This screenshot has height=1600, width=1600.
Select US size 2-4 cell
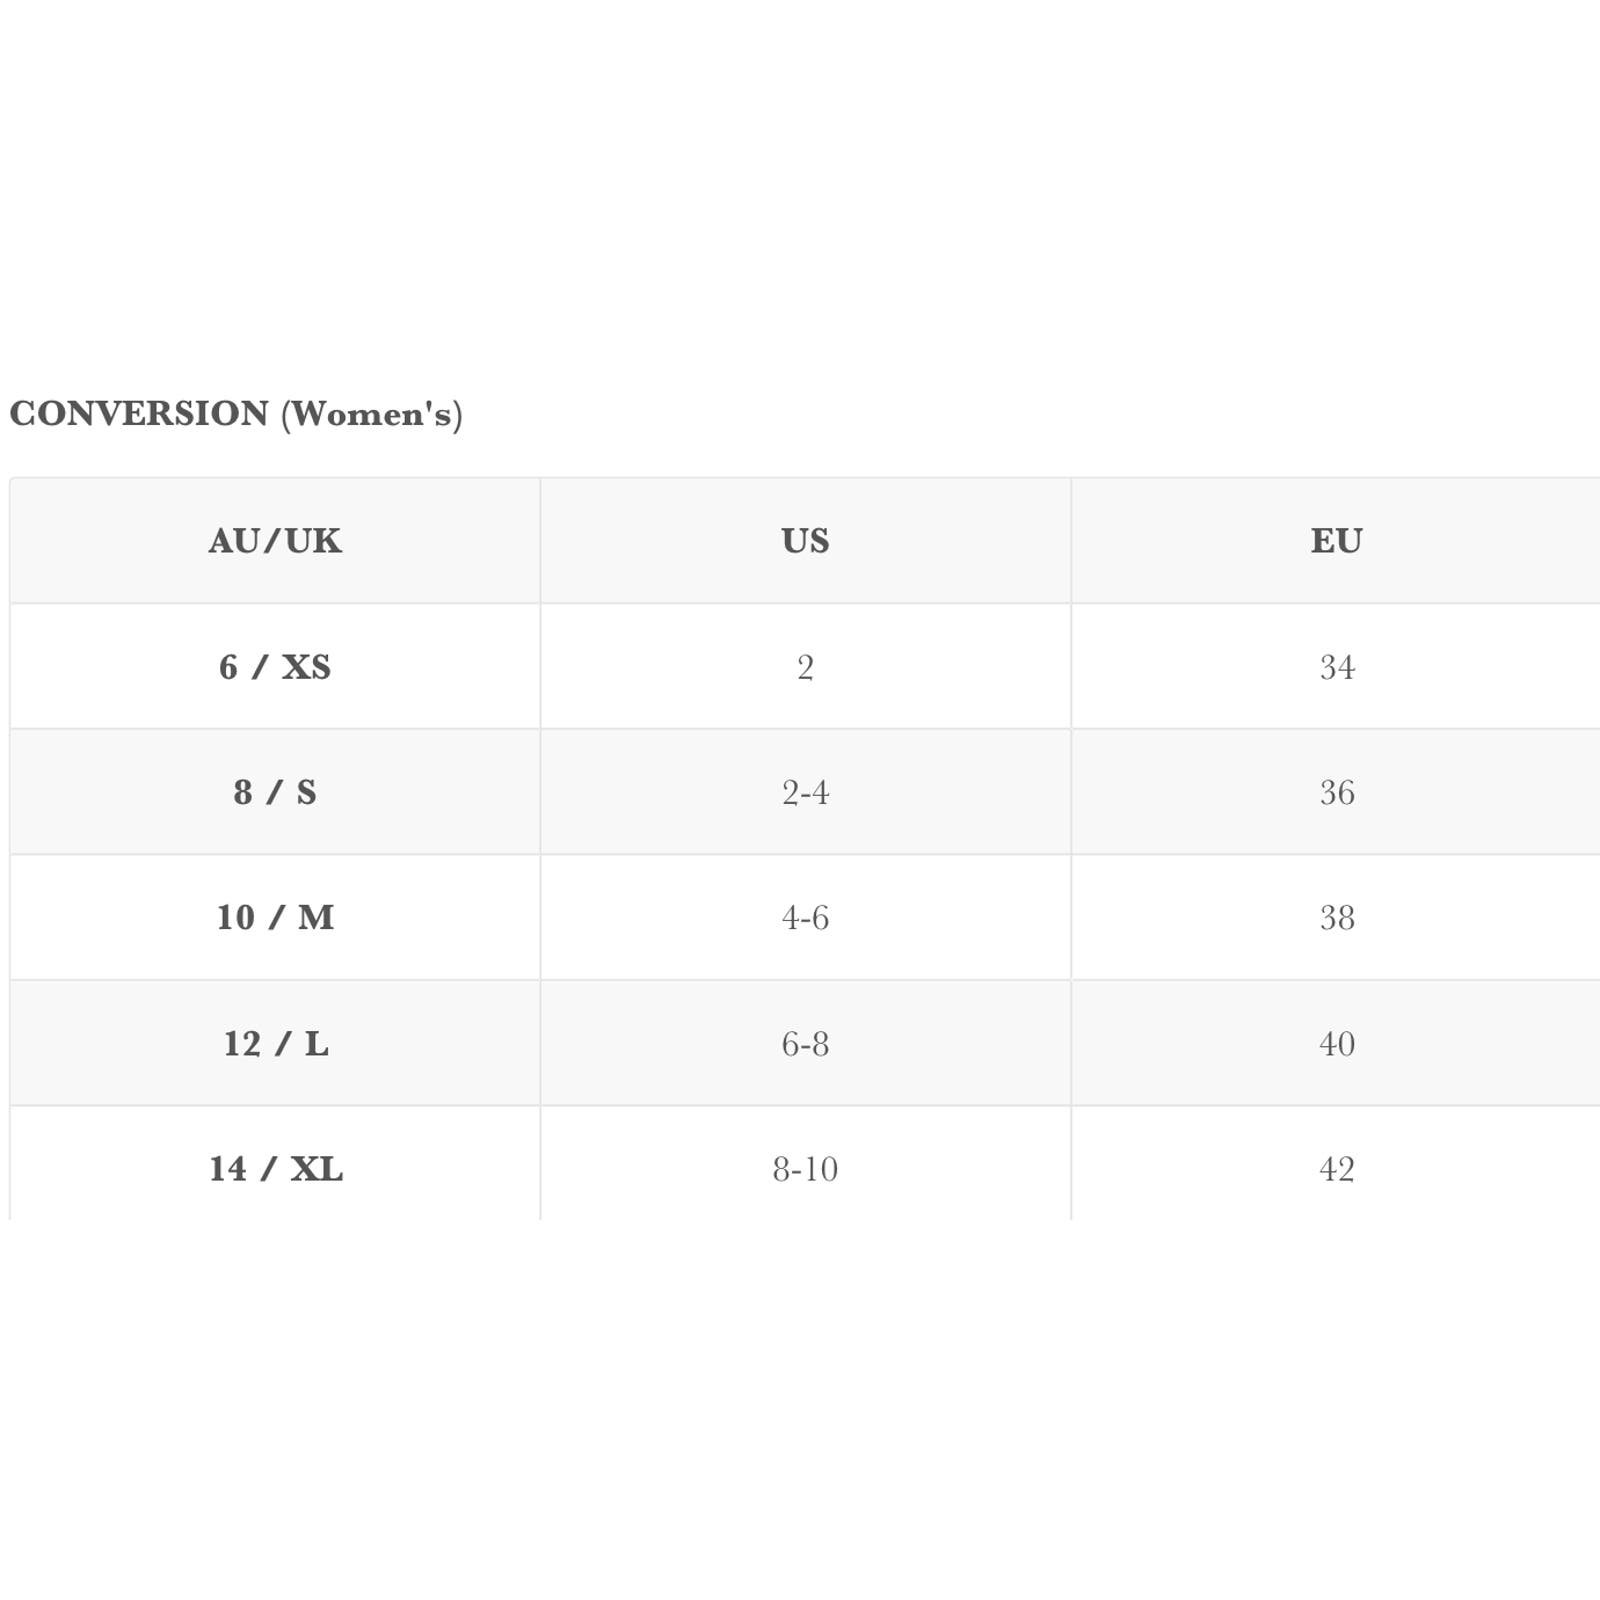click(x=805, y=792)
